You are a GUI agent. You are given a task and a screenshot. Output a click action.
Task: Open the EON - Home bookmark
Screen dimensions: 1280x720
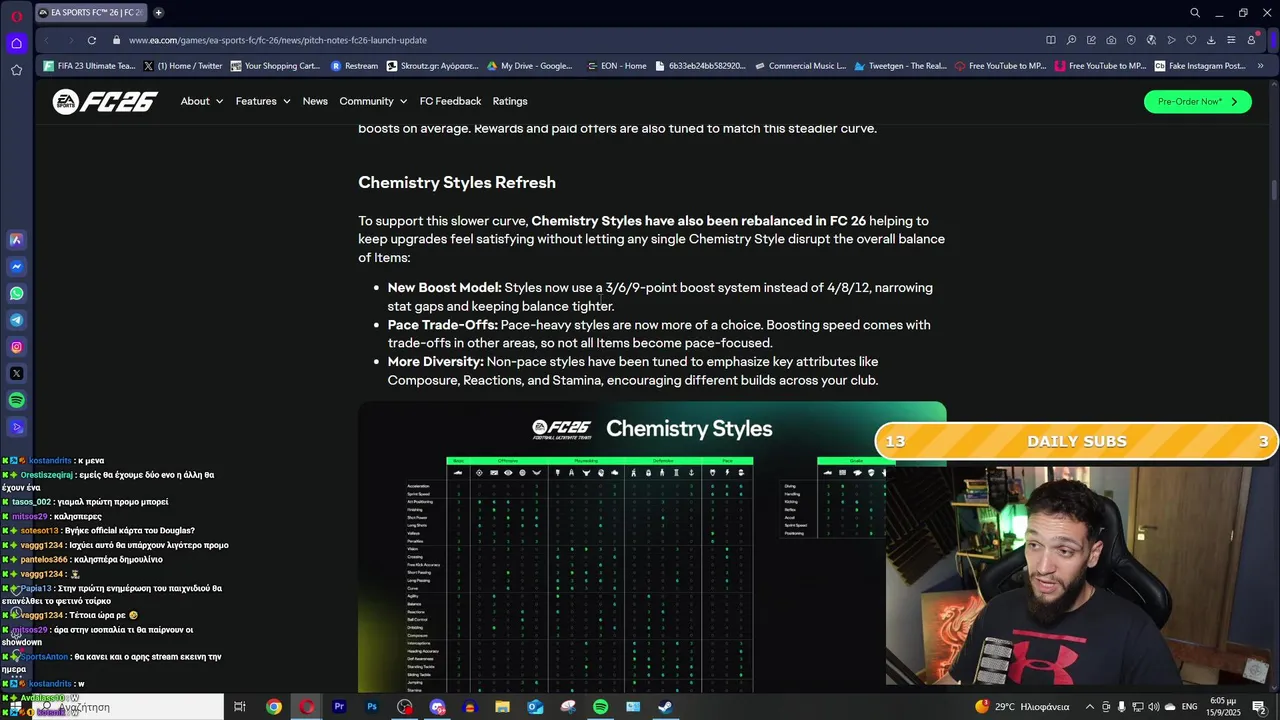click(x=616, y=66)
